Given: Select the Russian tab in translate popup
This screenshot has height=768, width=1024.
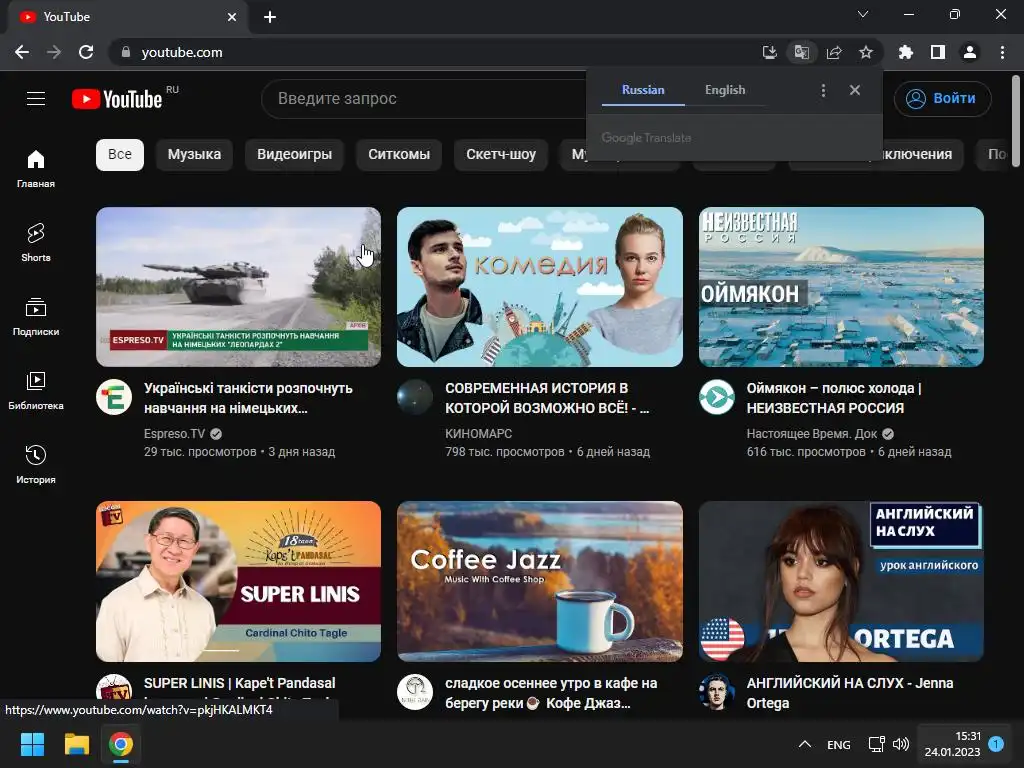Looking at the screenshot, I should pyautogui.click(x=643, y=90).
